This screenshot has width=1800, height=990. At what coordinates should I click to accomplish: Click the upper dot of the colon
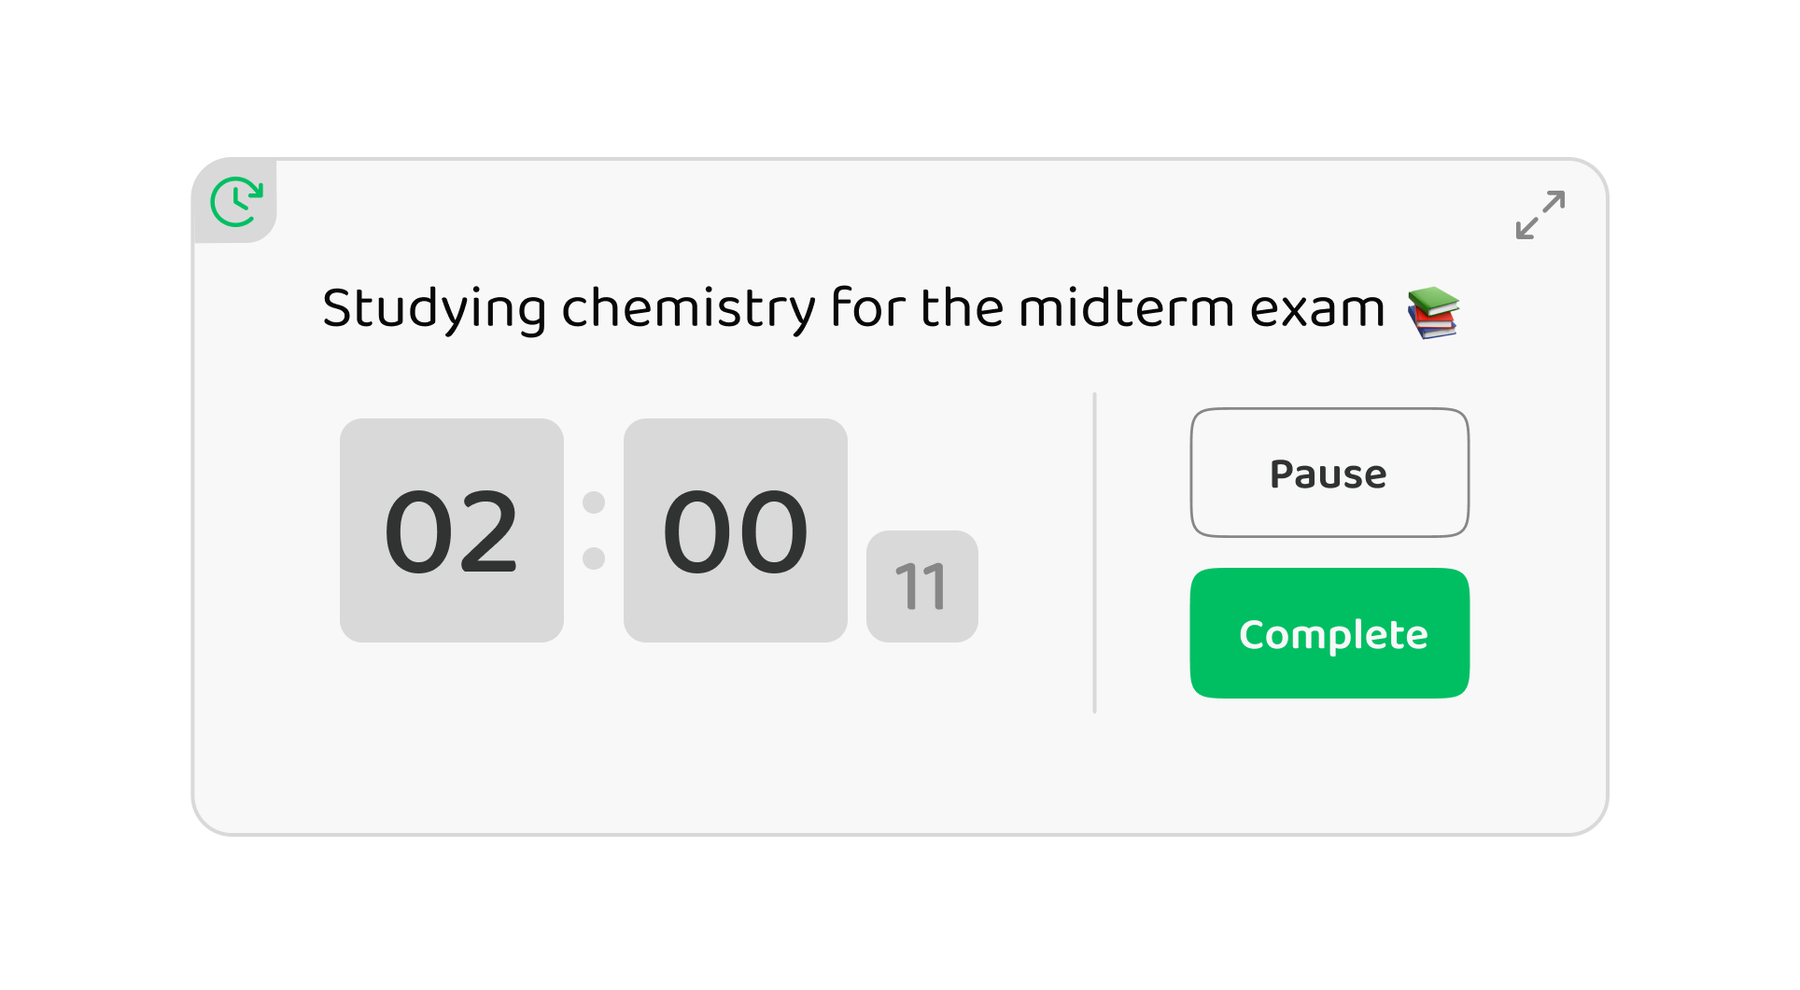pyautogui.click(x=594, y=502)
